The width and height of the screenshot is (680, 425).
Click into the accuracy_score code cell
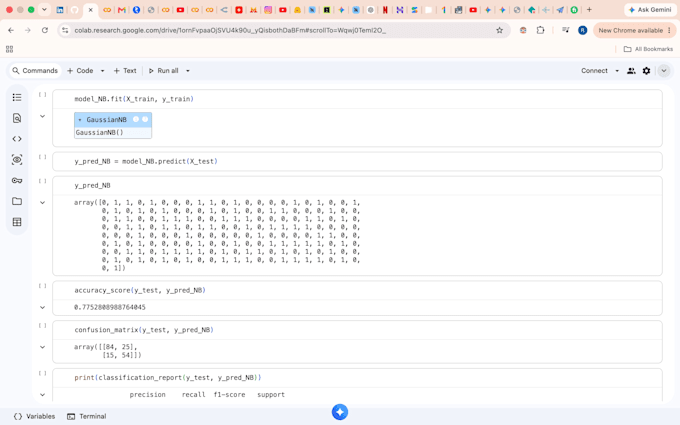357,290
